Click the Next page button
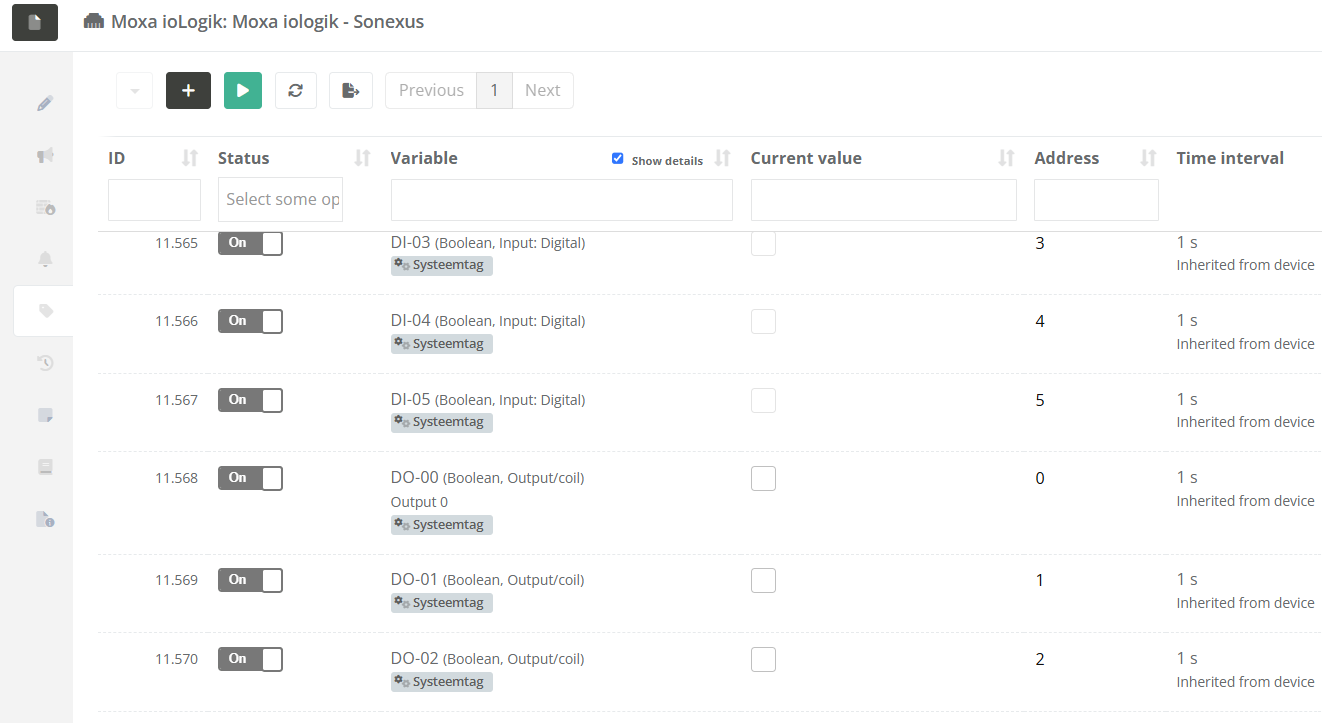This screenshot has height=723, width=1322. click(542, 90)
